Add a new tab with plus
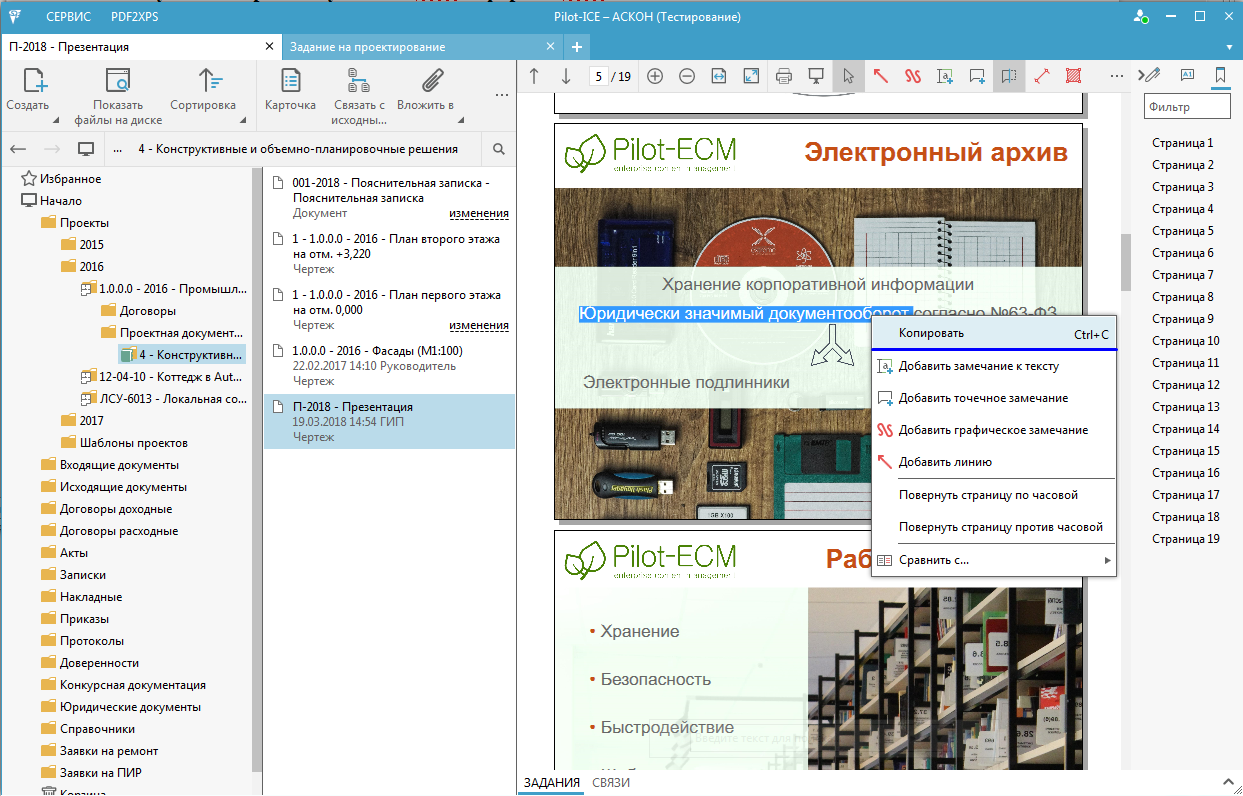 click(x=577, y=47)
